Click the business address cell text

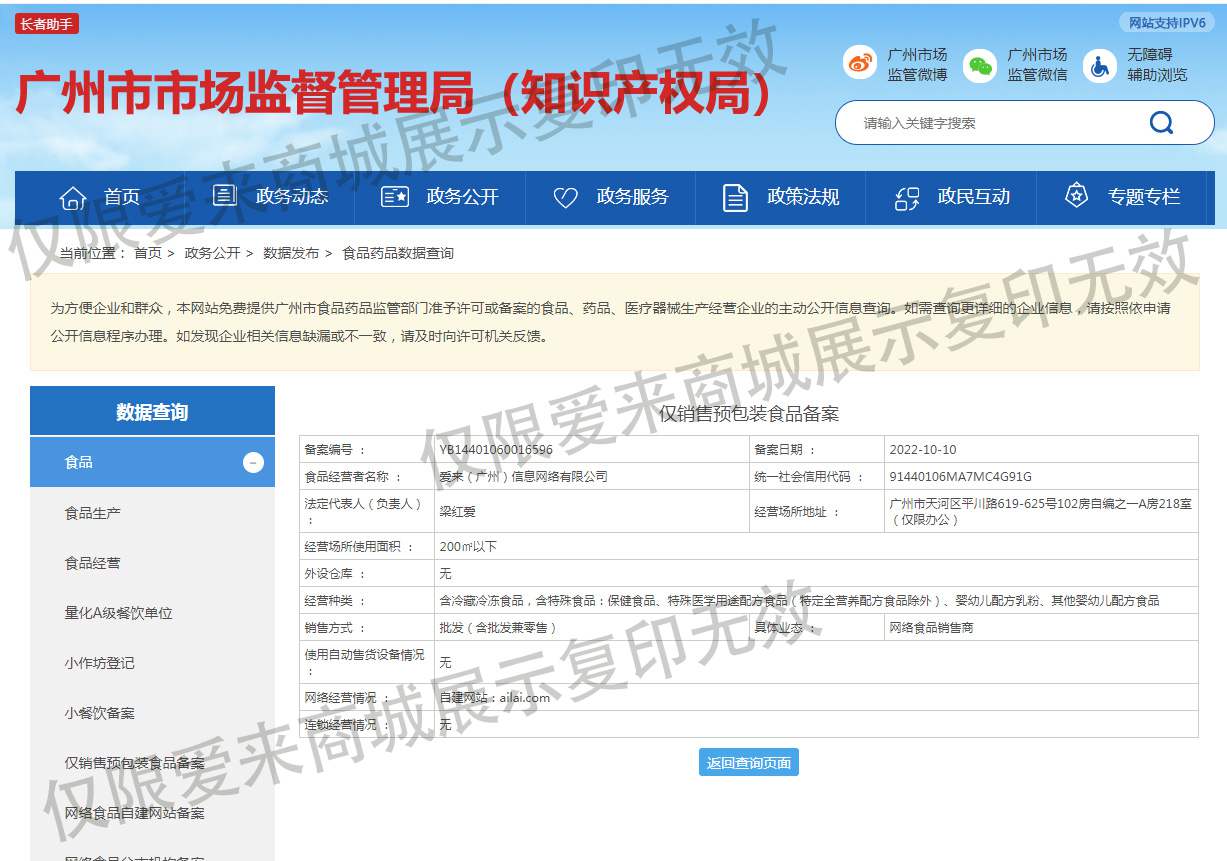point(1040,511)
